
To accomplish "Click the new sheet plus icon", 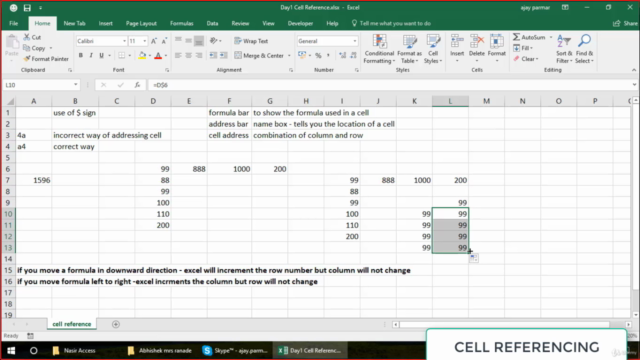I will point(116,324).
